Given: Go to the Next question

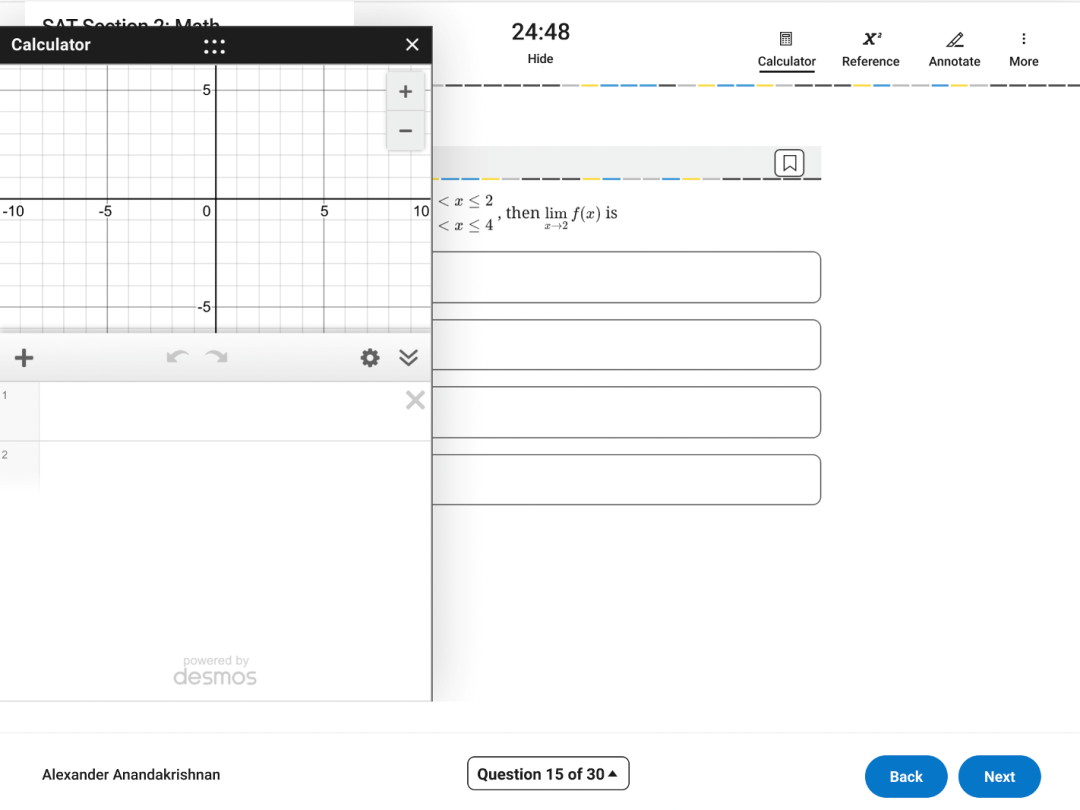Looking at the screenshot, I should (999, 776).
